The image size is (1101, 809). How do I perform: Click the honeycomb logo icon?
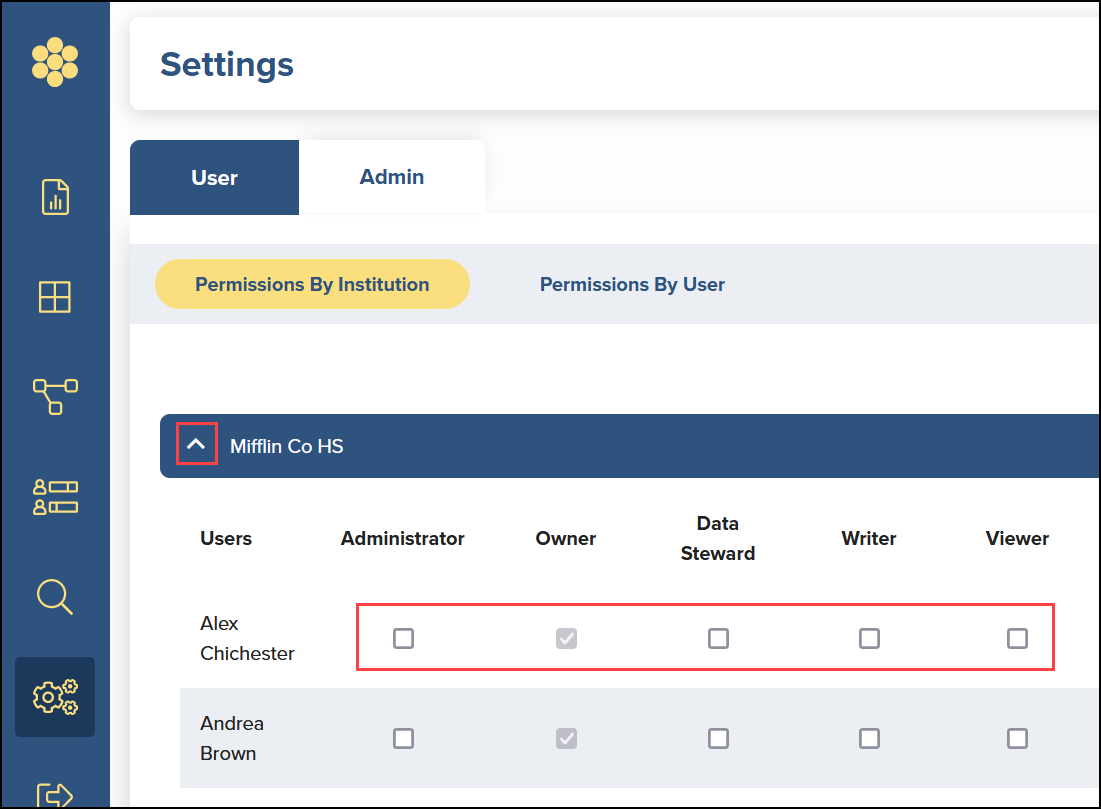coord(55,62)
